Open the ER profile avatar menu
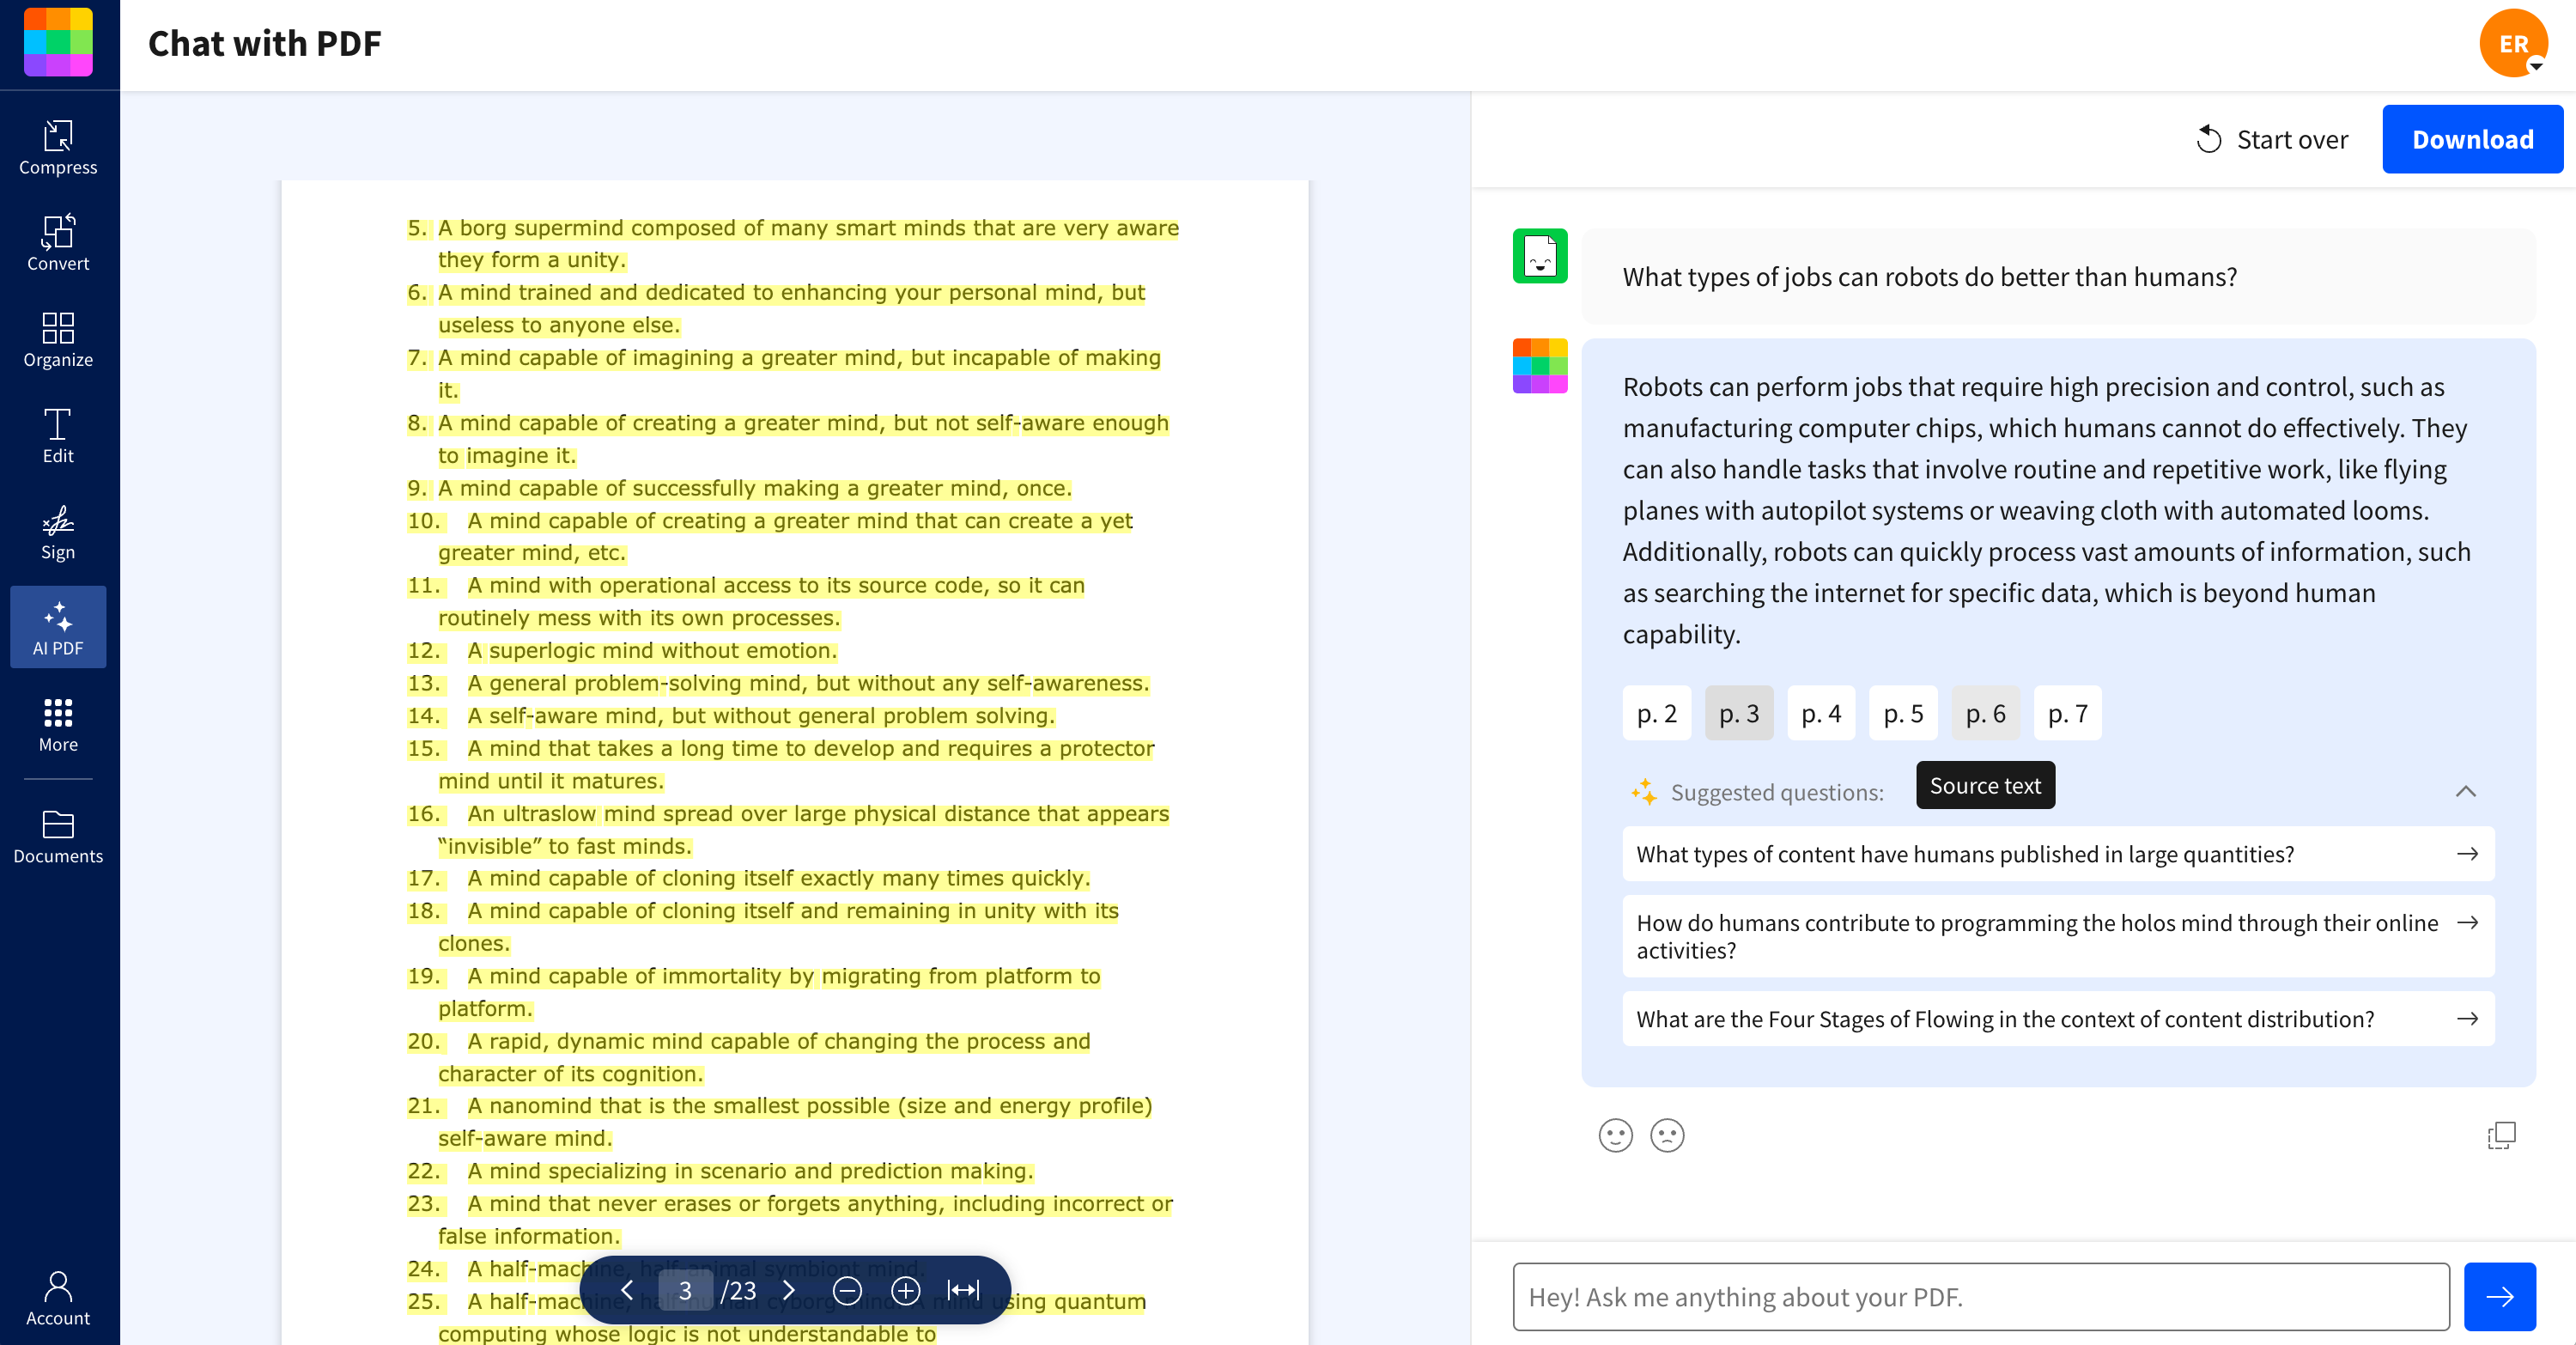2576x1345 pixels. click(2513, 44)
